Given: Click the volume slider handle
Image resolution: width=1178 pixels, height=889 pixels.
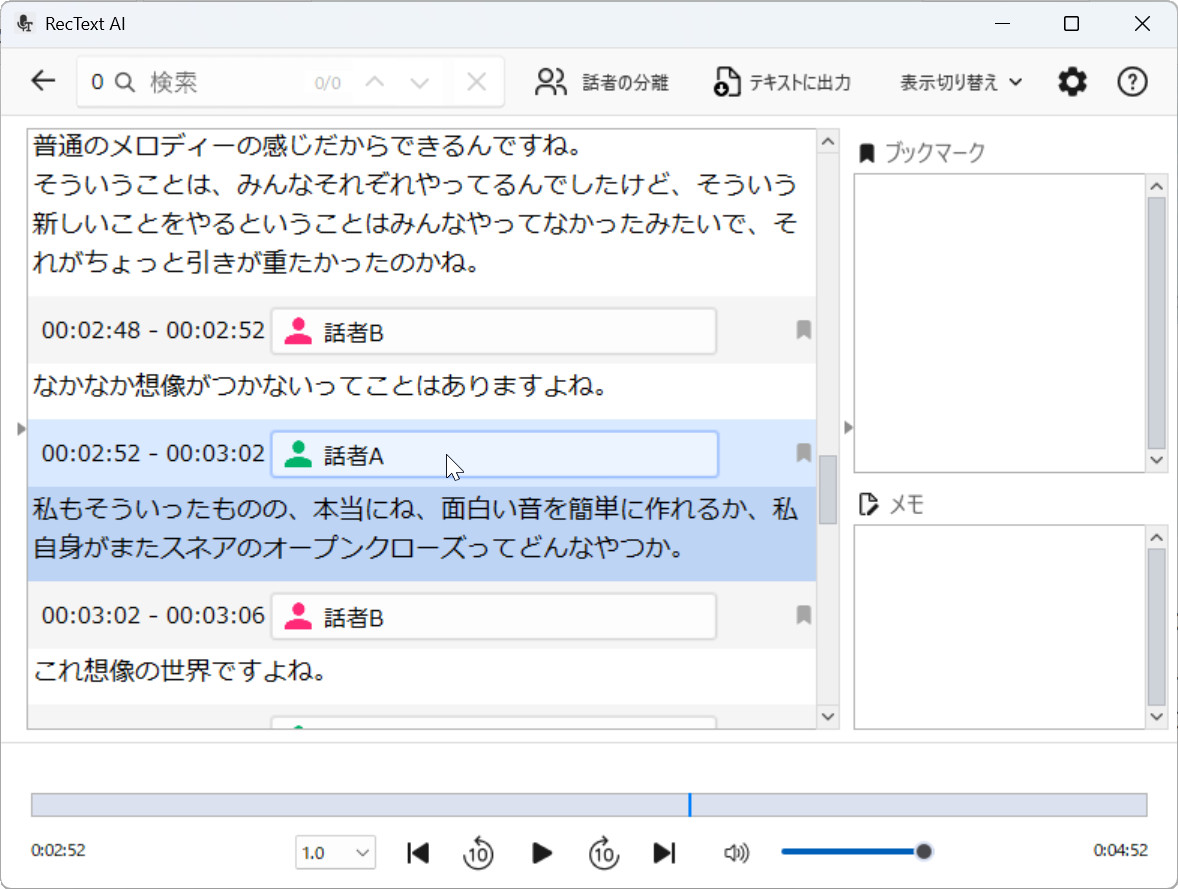Looking at the screenshot, I should coord(924,851).
